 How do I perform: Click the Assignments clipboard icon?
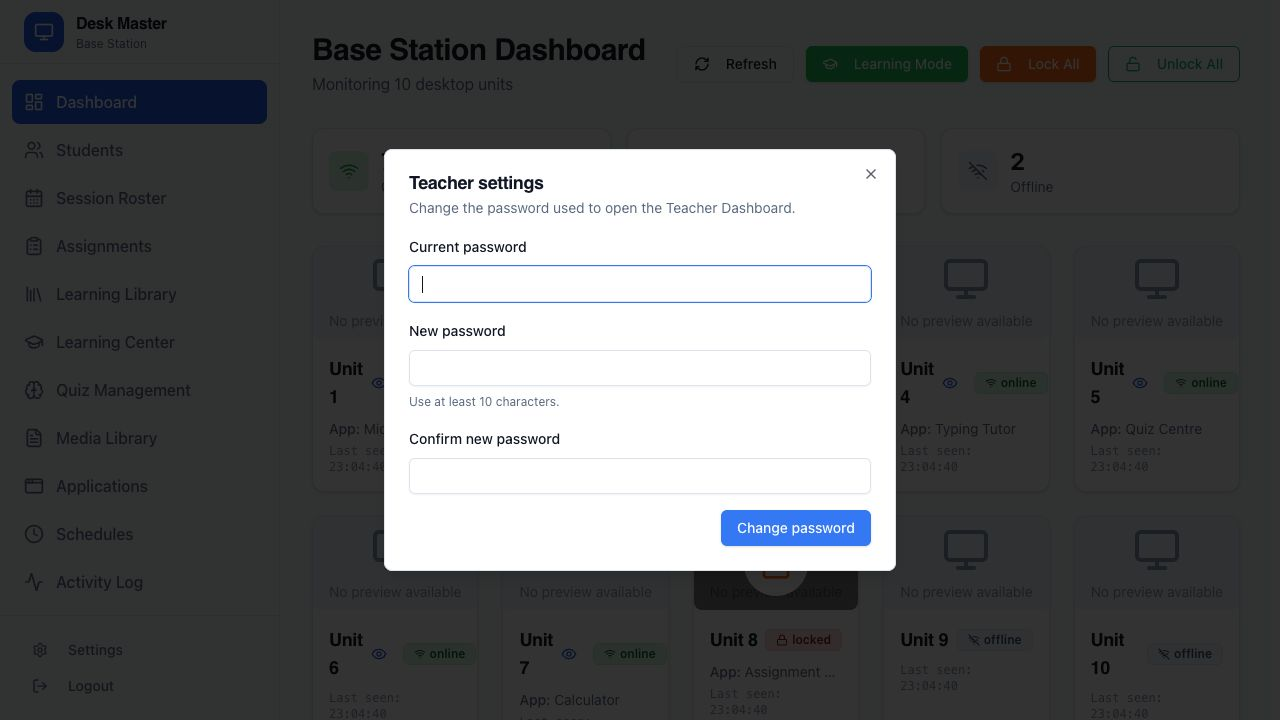(34, 246)
